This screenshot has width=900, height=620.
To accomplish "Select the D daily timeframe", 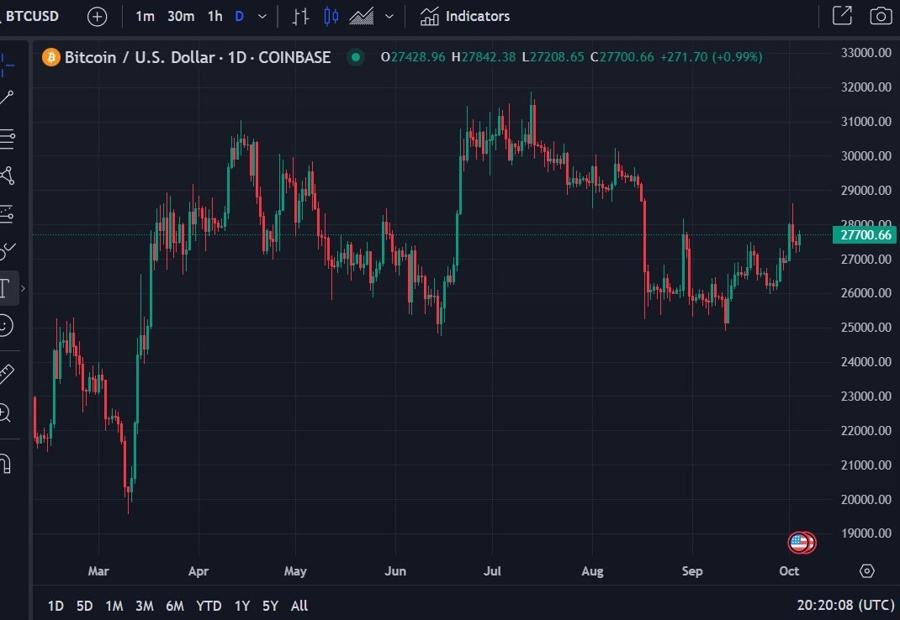I will (239, 17).
